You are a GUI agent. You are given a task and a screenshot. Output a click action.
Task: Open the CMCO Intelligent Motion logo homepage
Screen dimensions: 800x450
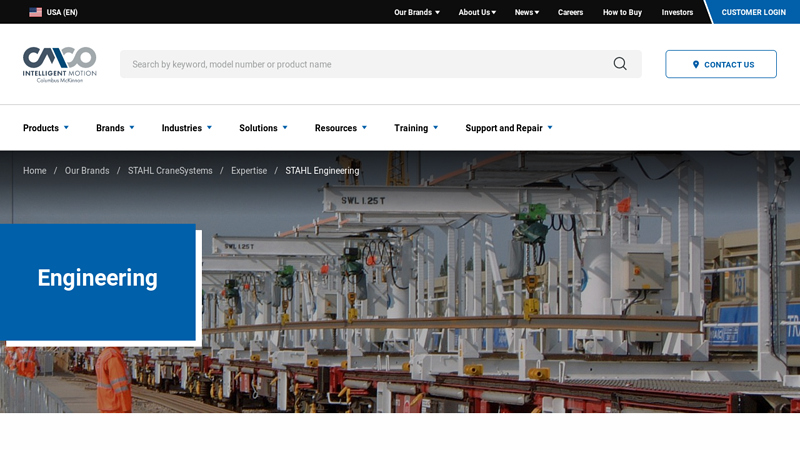click(x=60, y=64)
